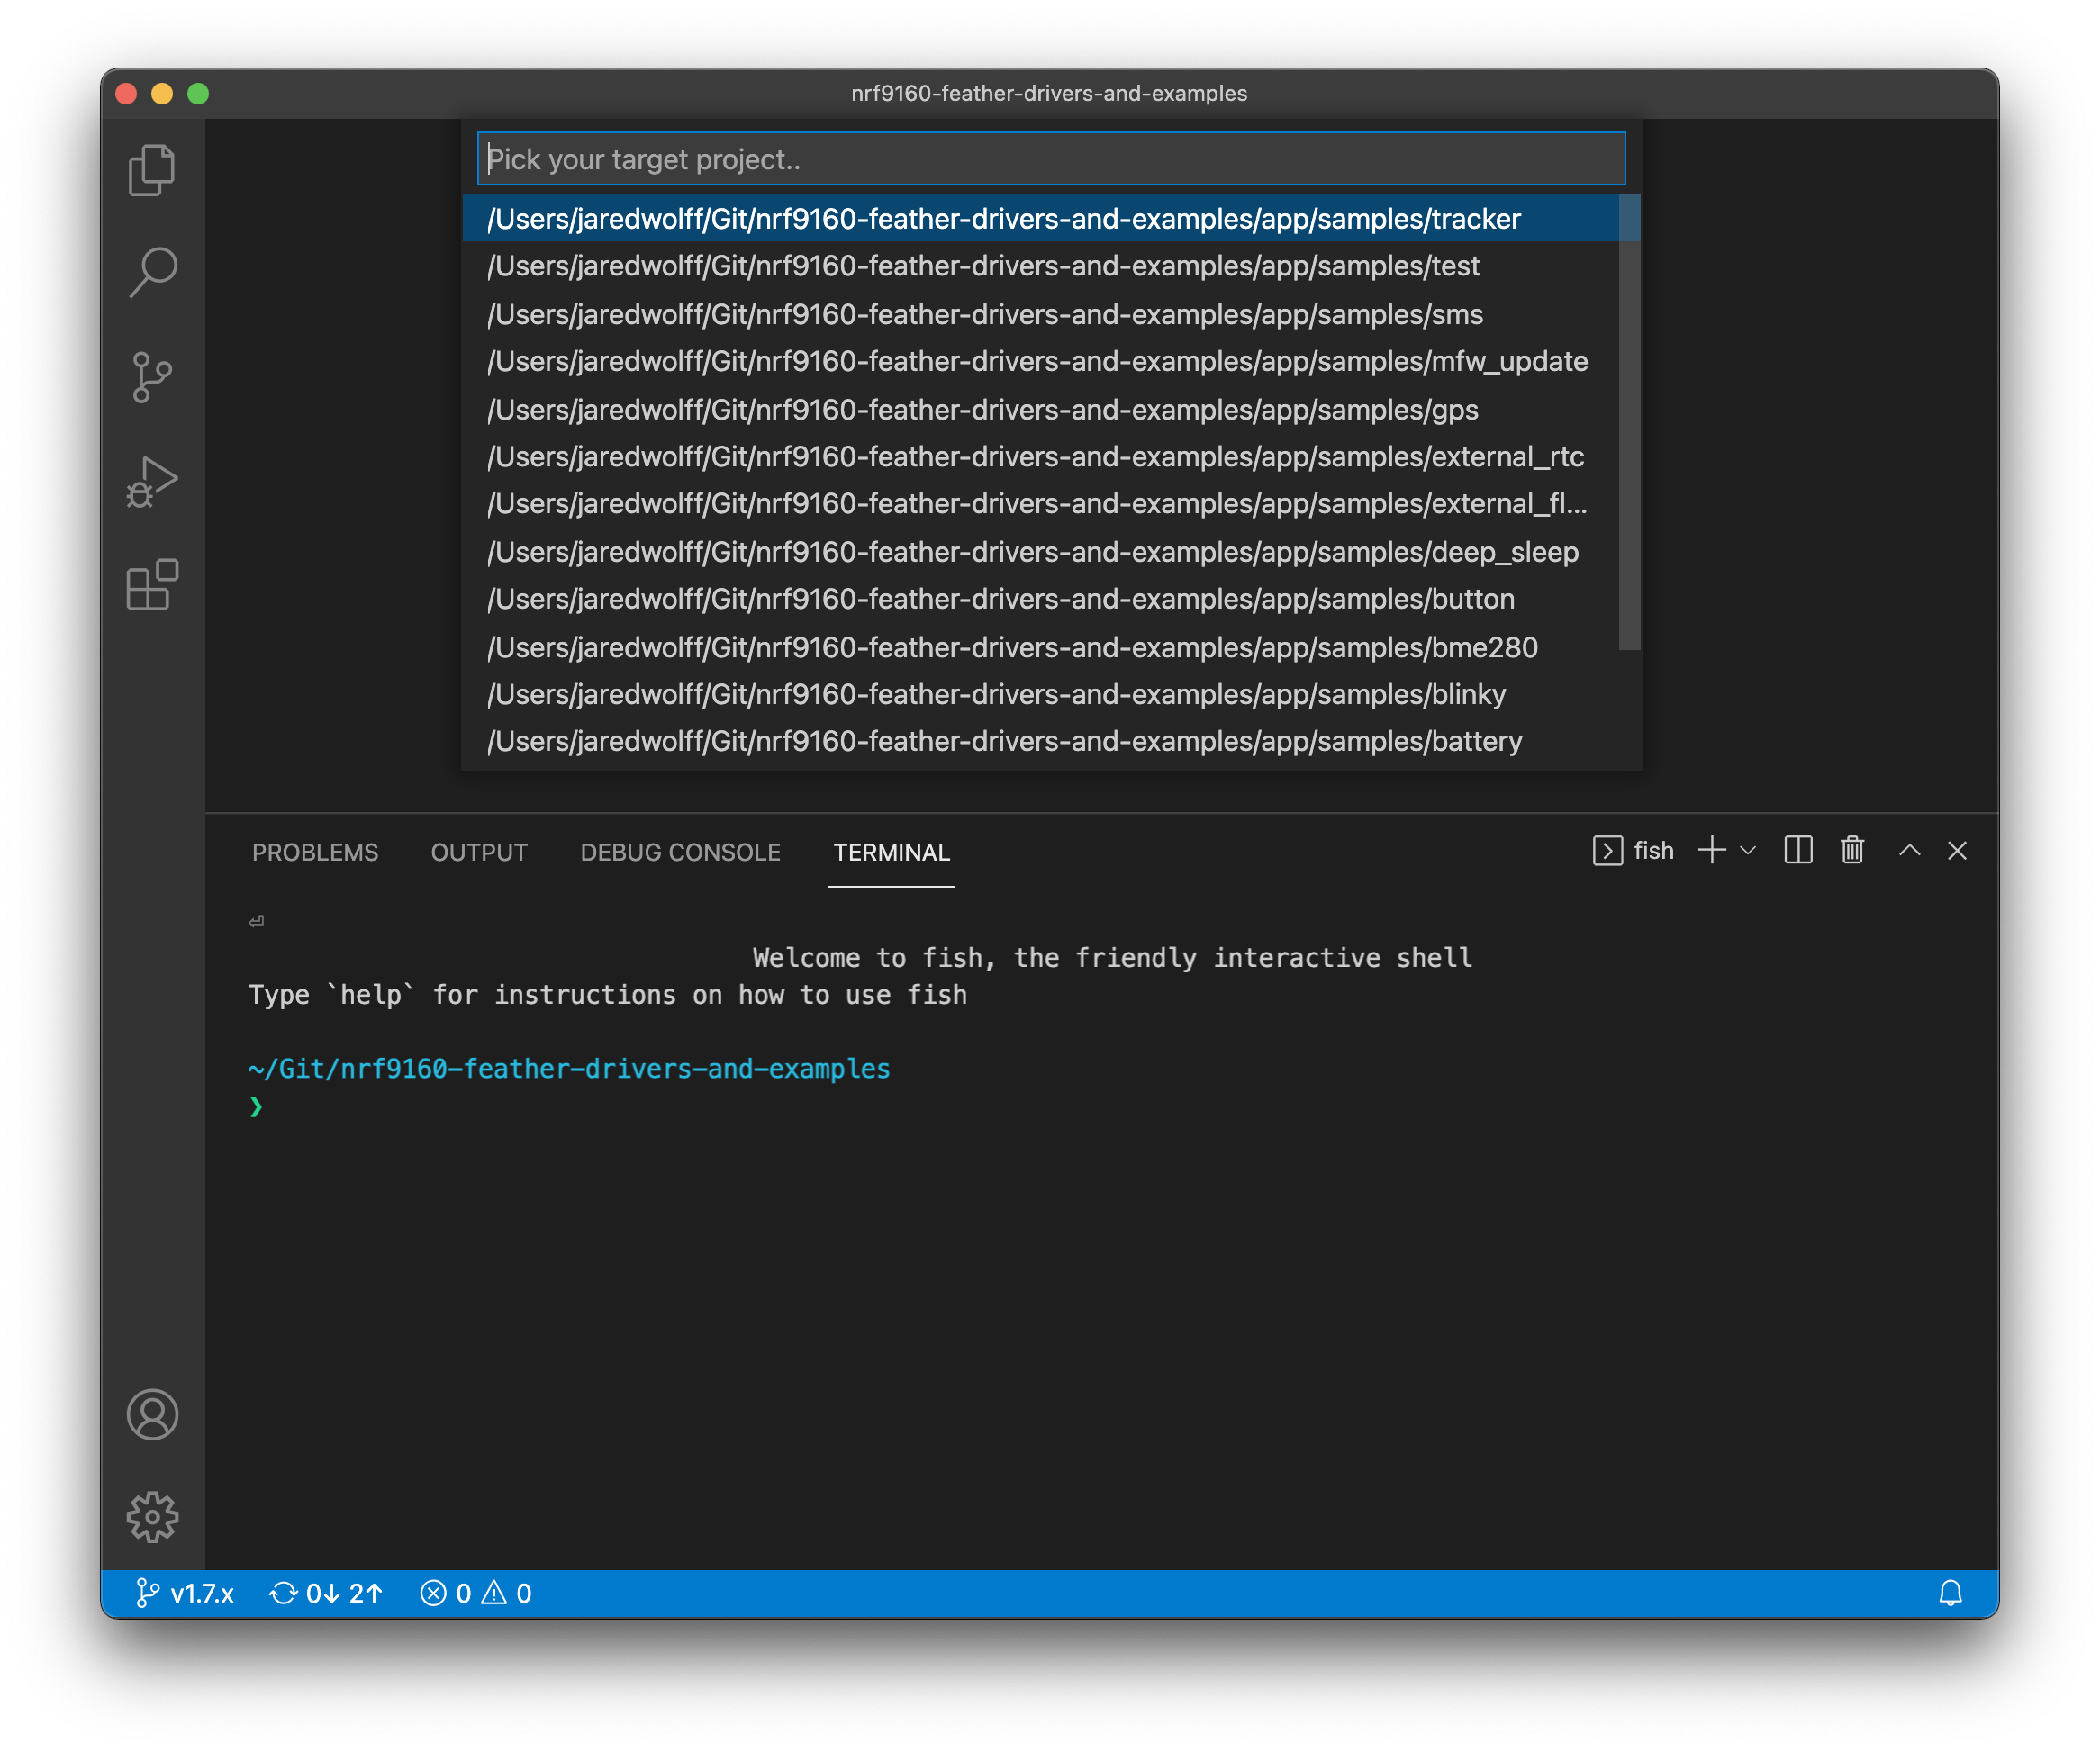Choose the samples/sms project
Image resolution: width=2100 pixels, height=1752 pixels.
[x=1040, y=314]
